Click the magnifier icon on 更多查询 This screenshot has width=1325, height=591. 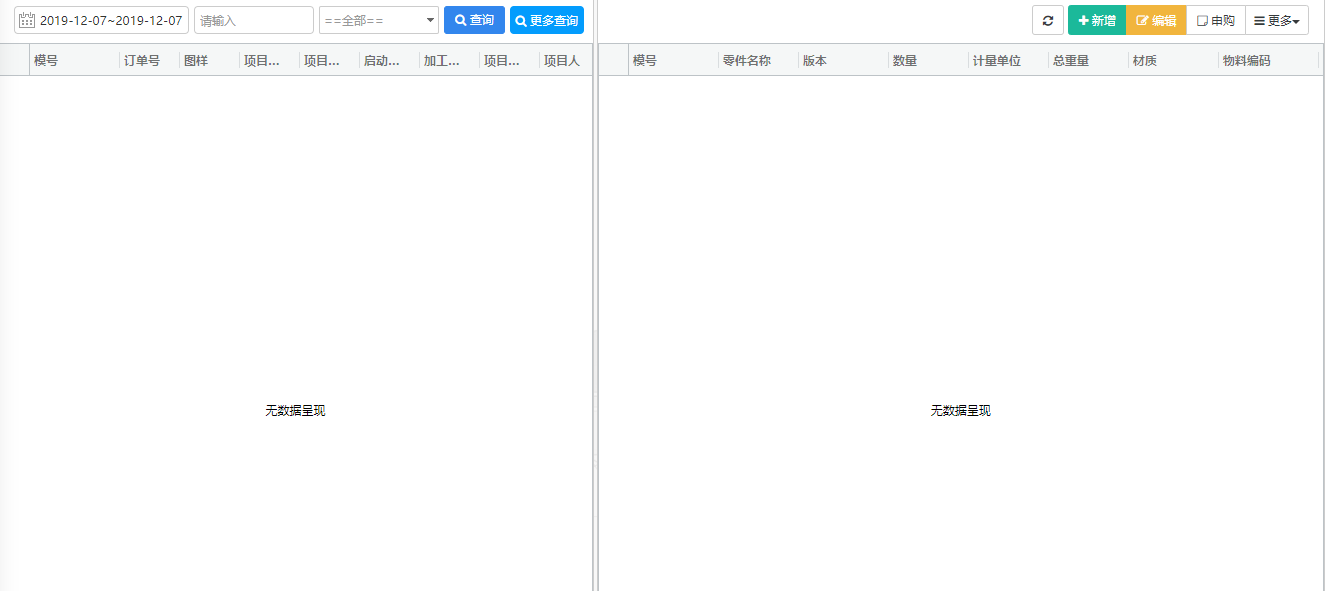click(x=520, y=19)
